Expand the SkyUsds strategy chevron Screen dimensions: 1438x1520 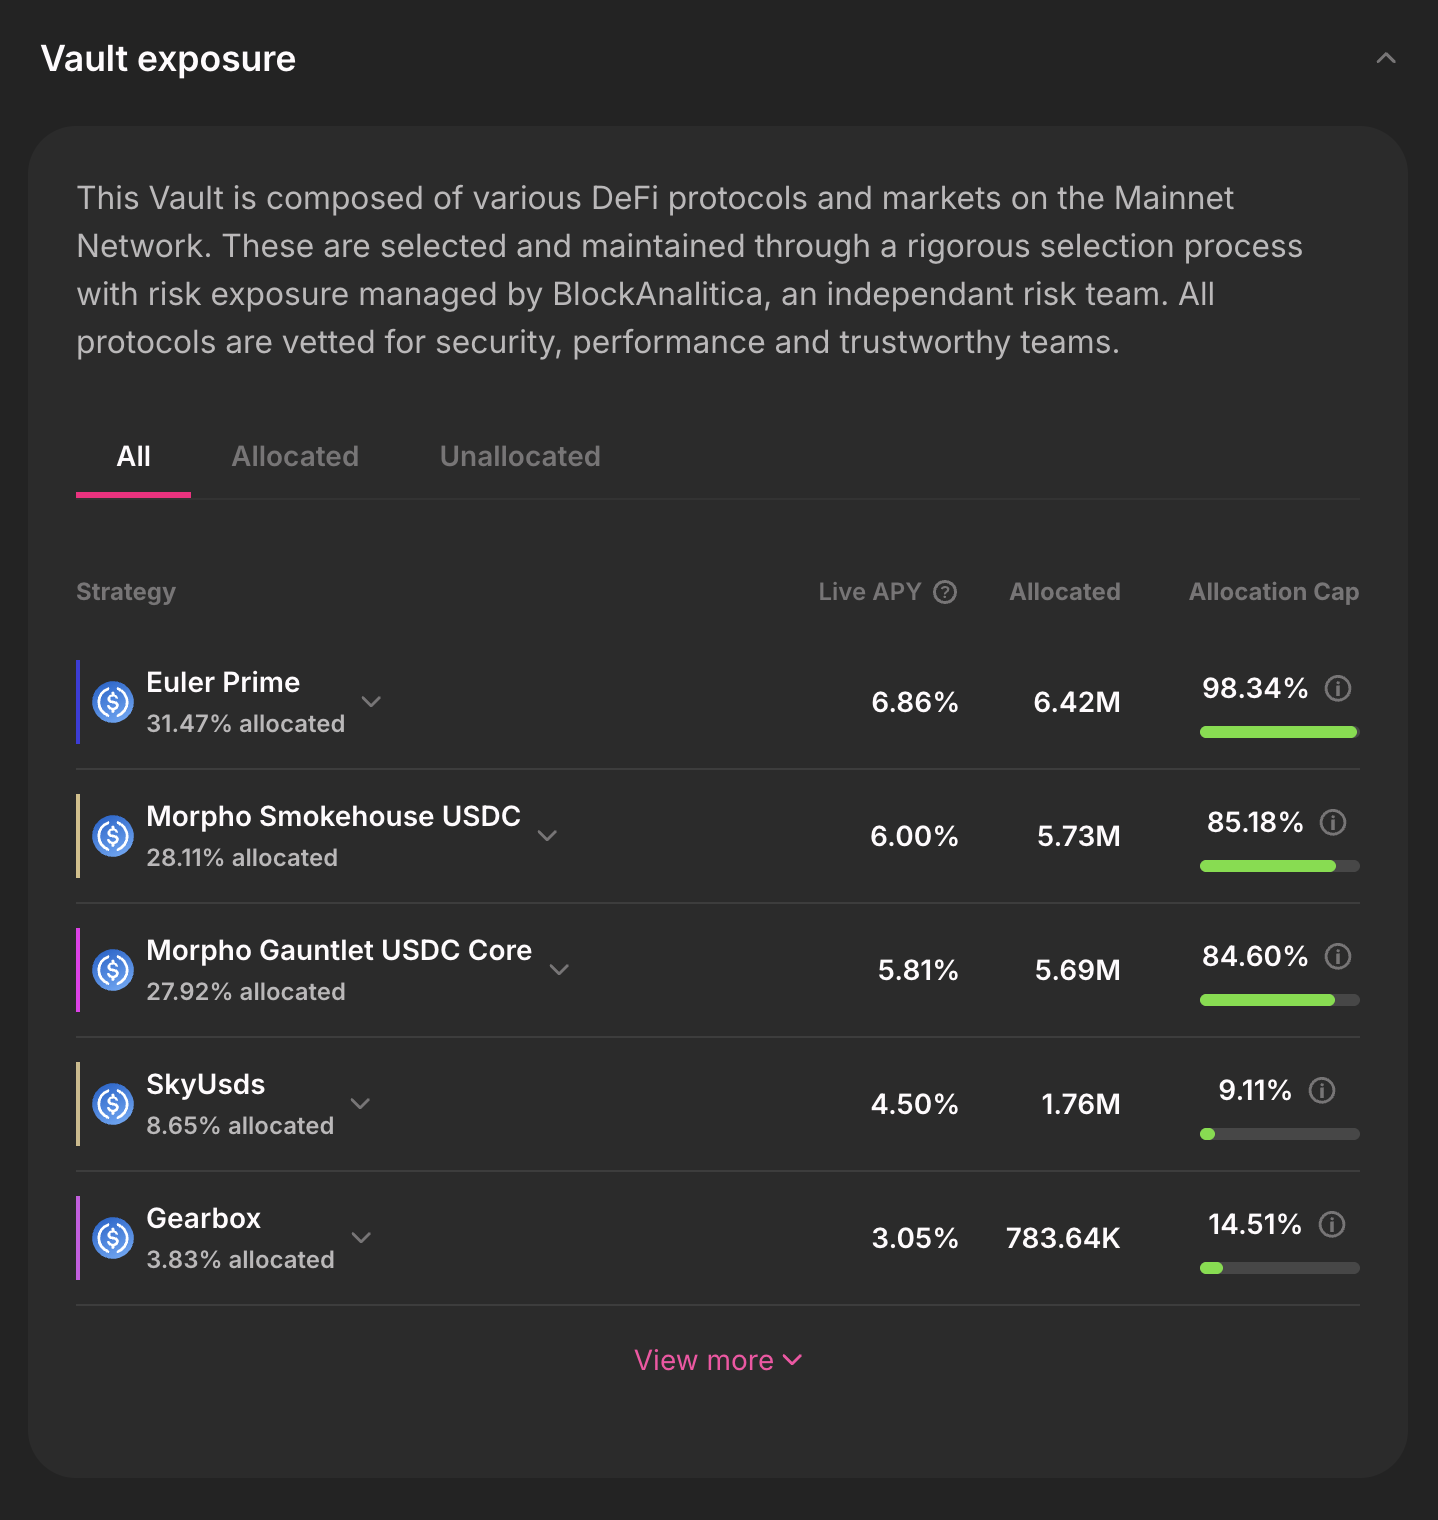coord(361,1104)
